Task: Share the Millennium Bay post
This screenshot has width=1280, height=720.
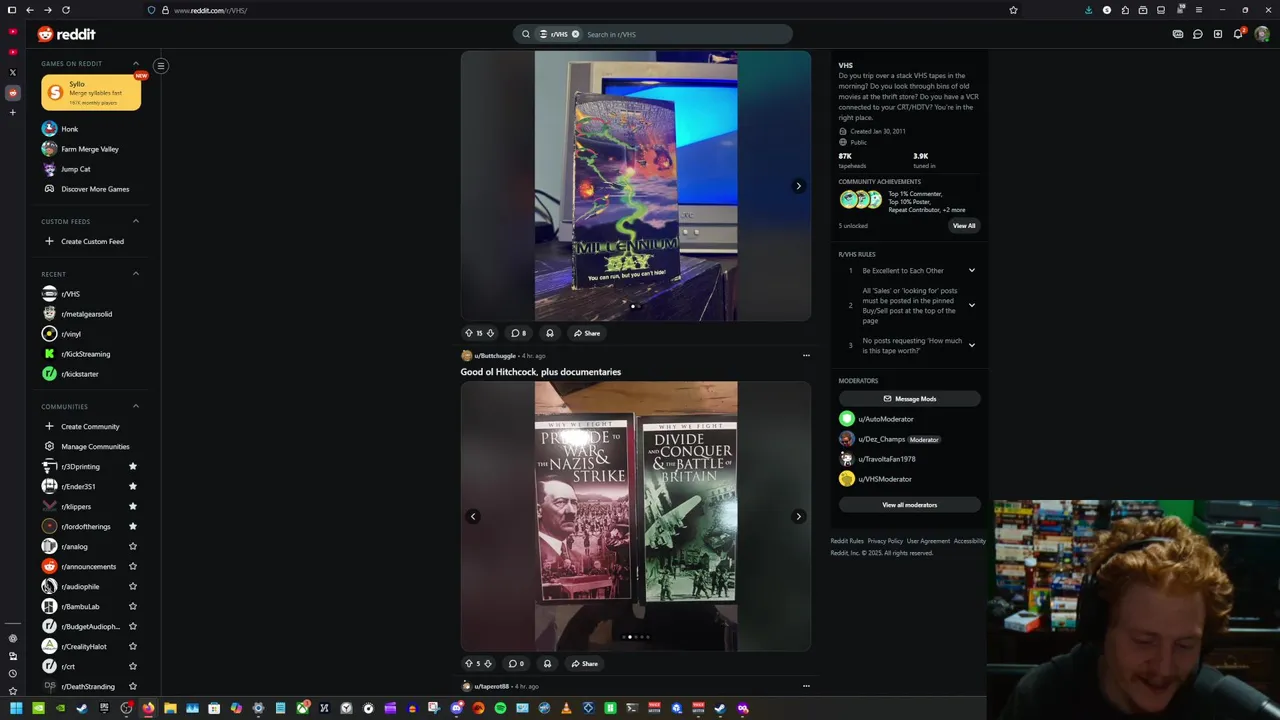Action: click(587, 333)
